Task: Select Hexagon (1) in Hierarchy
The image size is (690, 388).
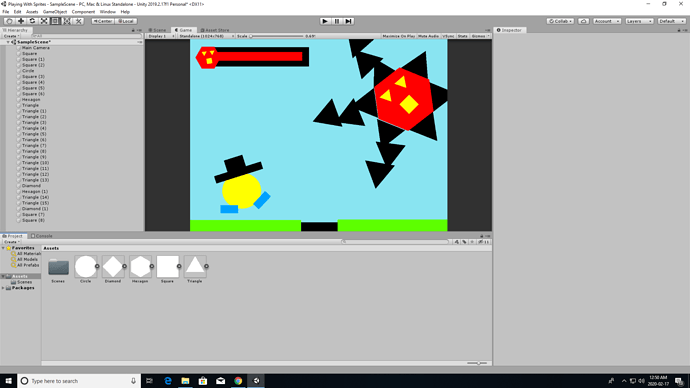Action: [35, 191]
